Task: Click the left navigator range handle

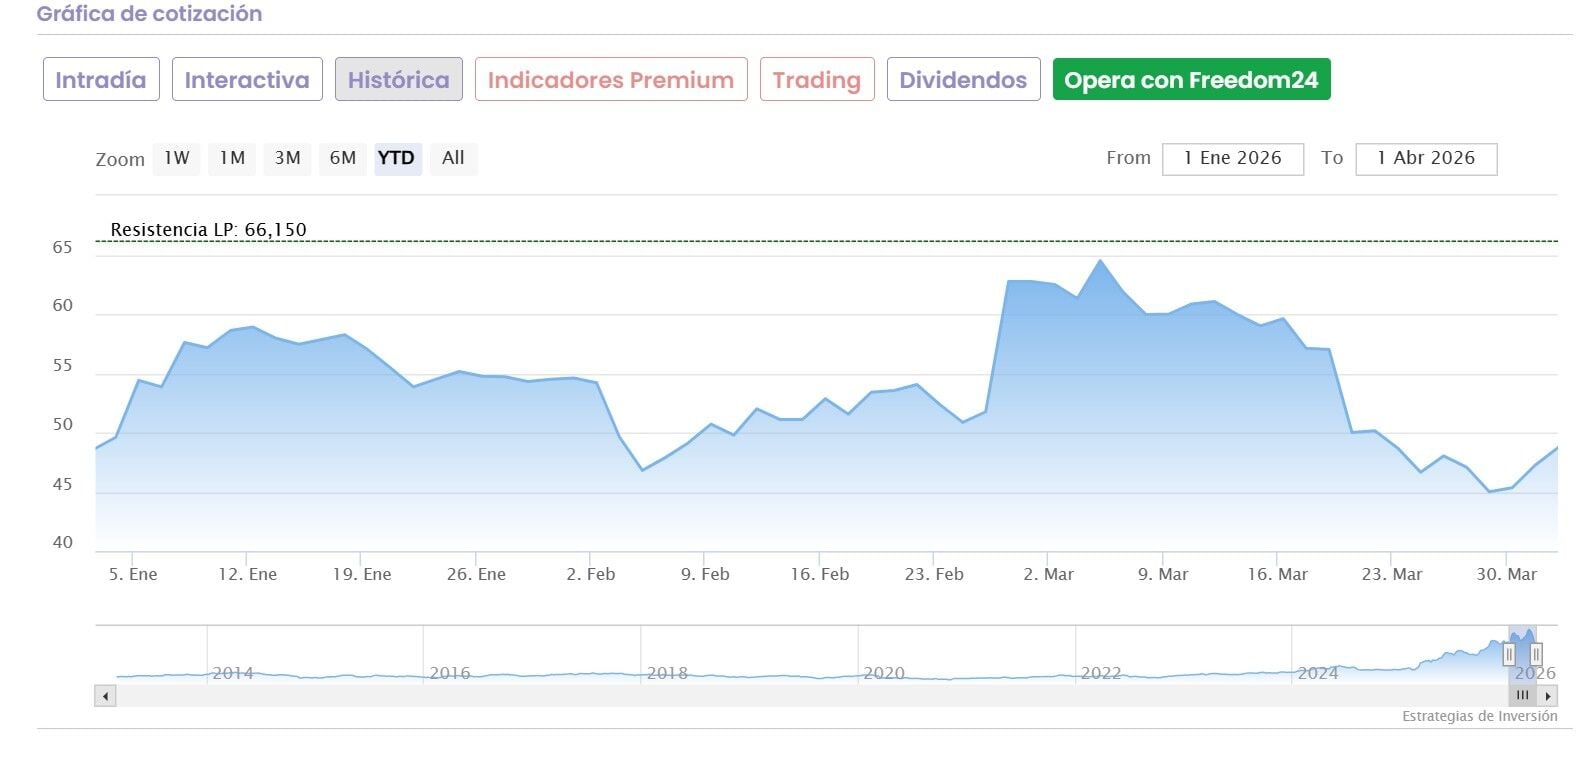Action: [x=1509, y=655]
